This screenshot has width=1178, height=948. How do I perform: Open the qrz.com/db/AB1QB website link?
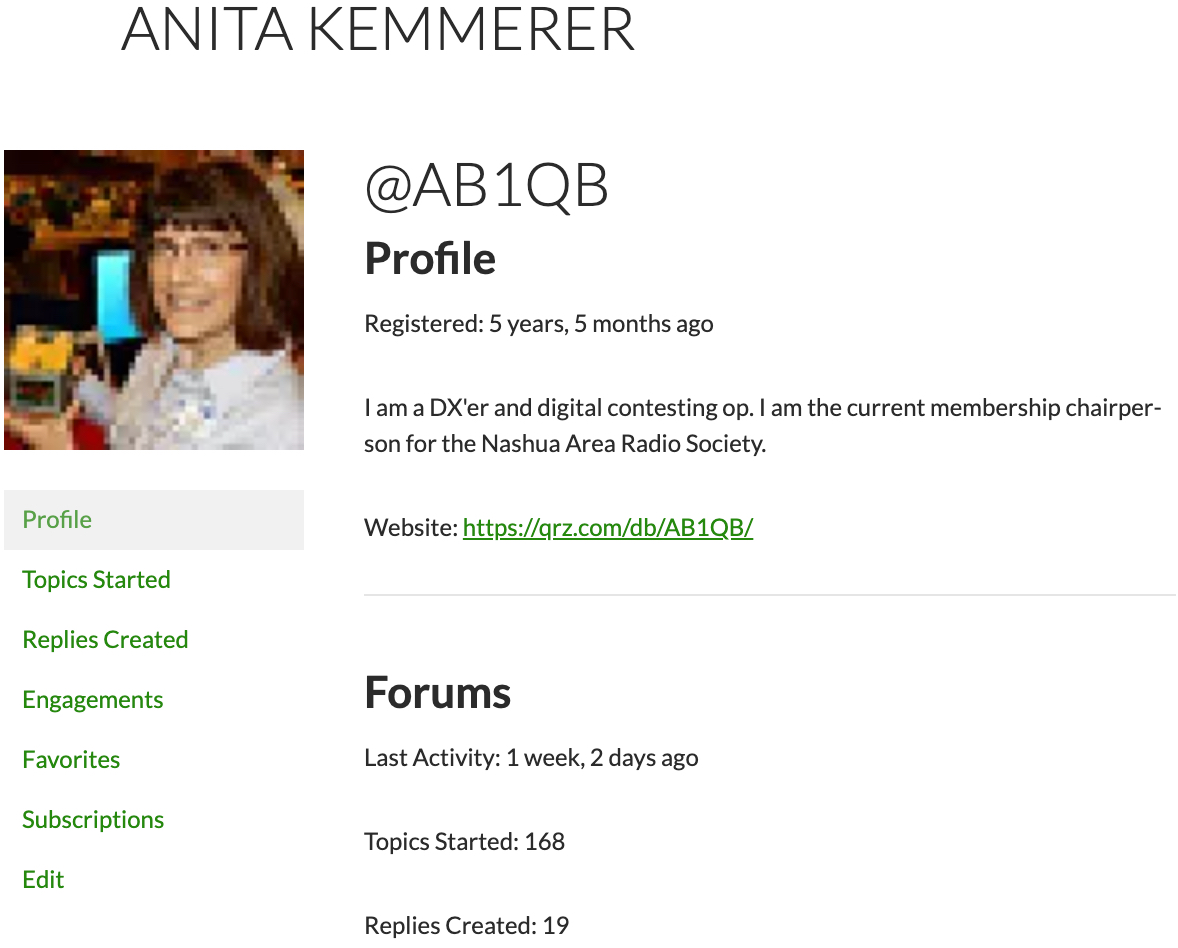[608, 528]
